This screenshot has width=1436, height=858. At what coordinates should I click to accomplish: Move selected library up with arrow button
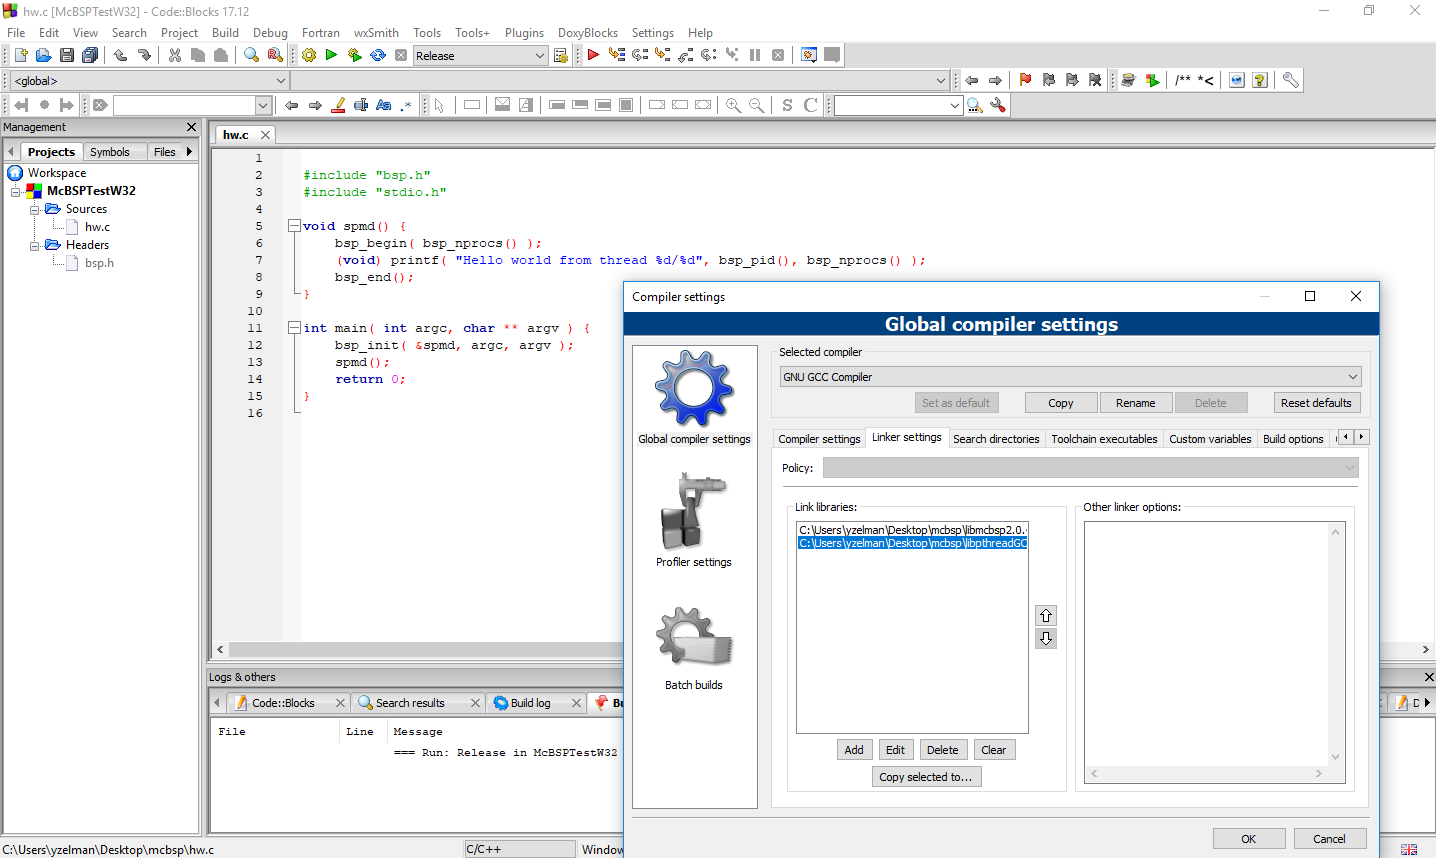pos(1046,615)
